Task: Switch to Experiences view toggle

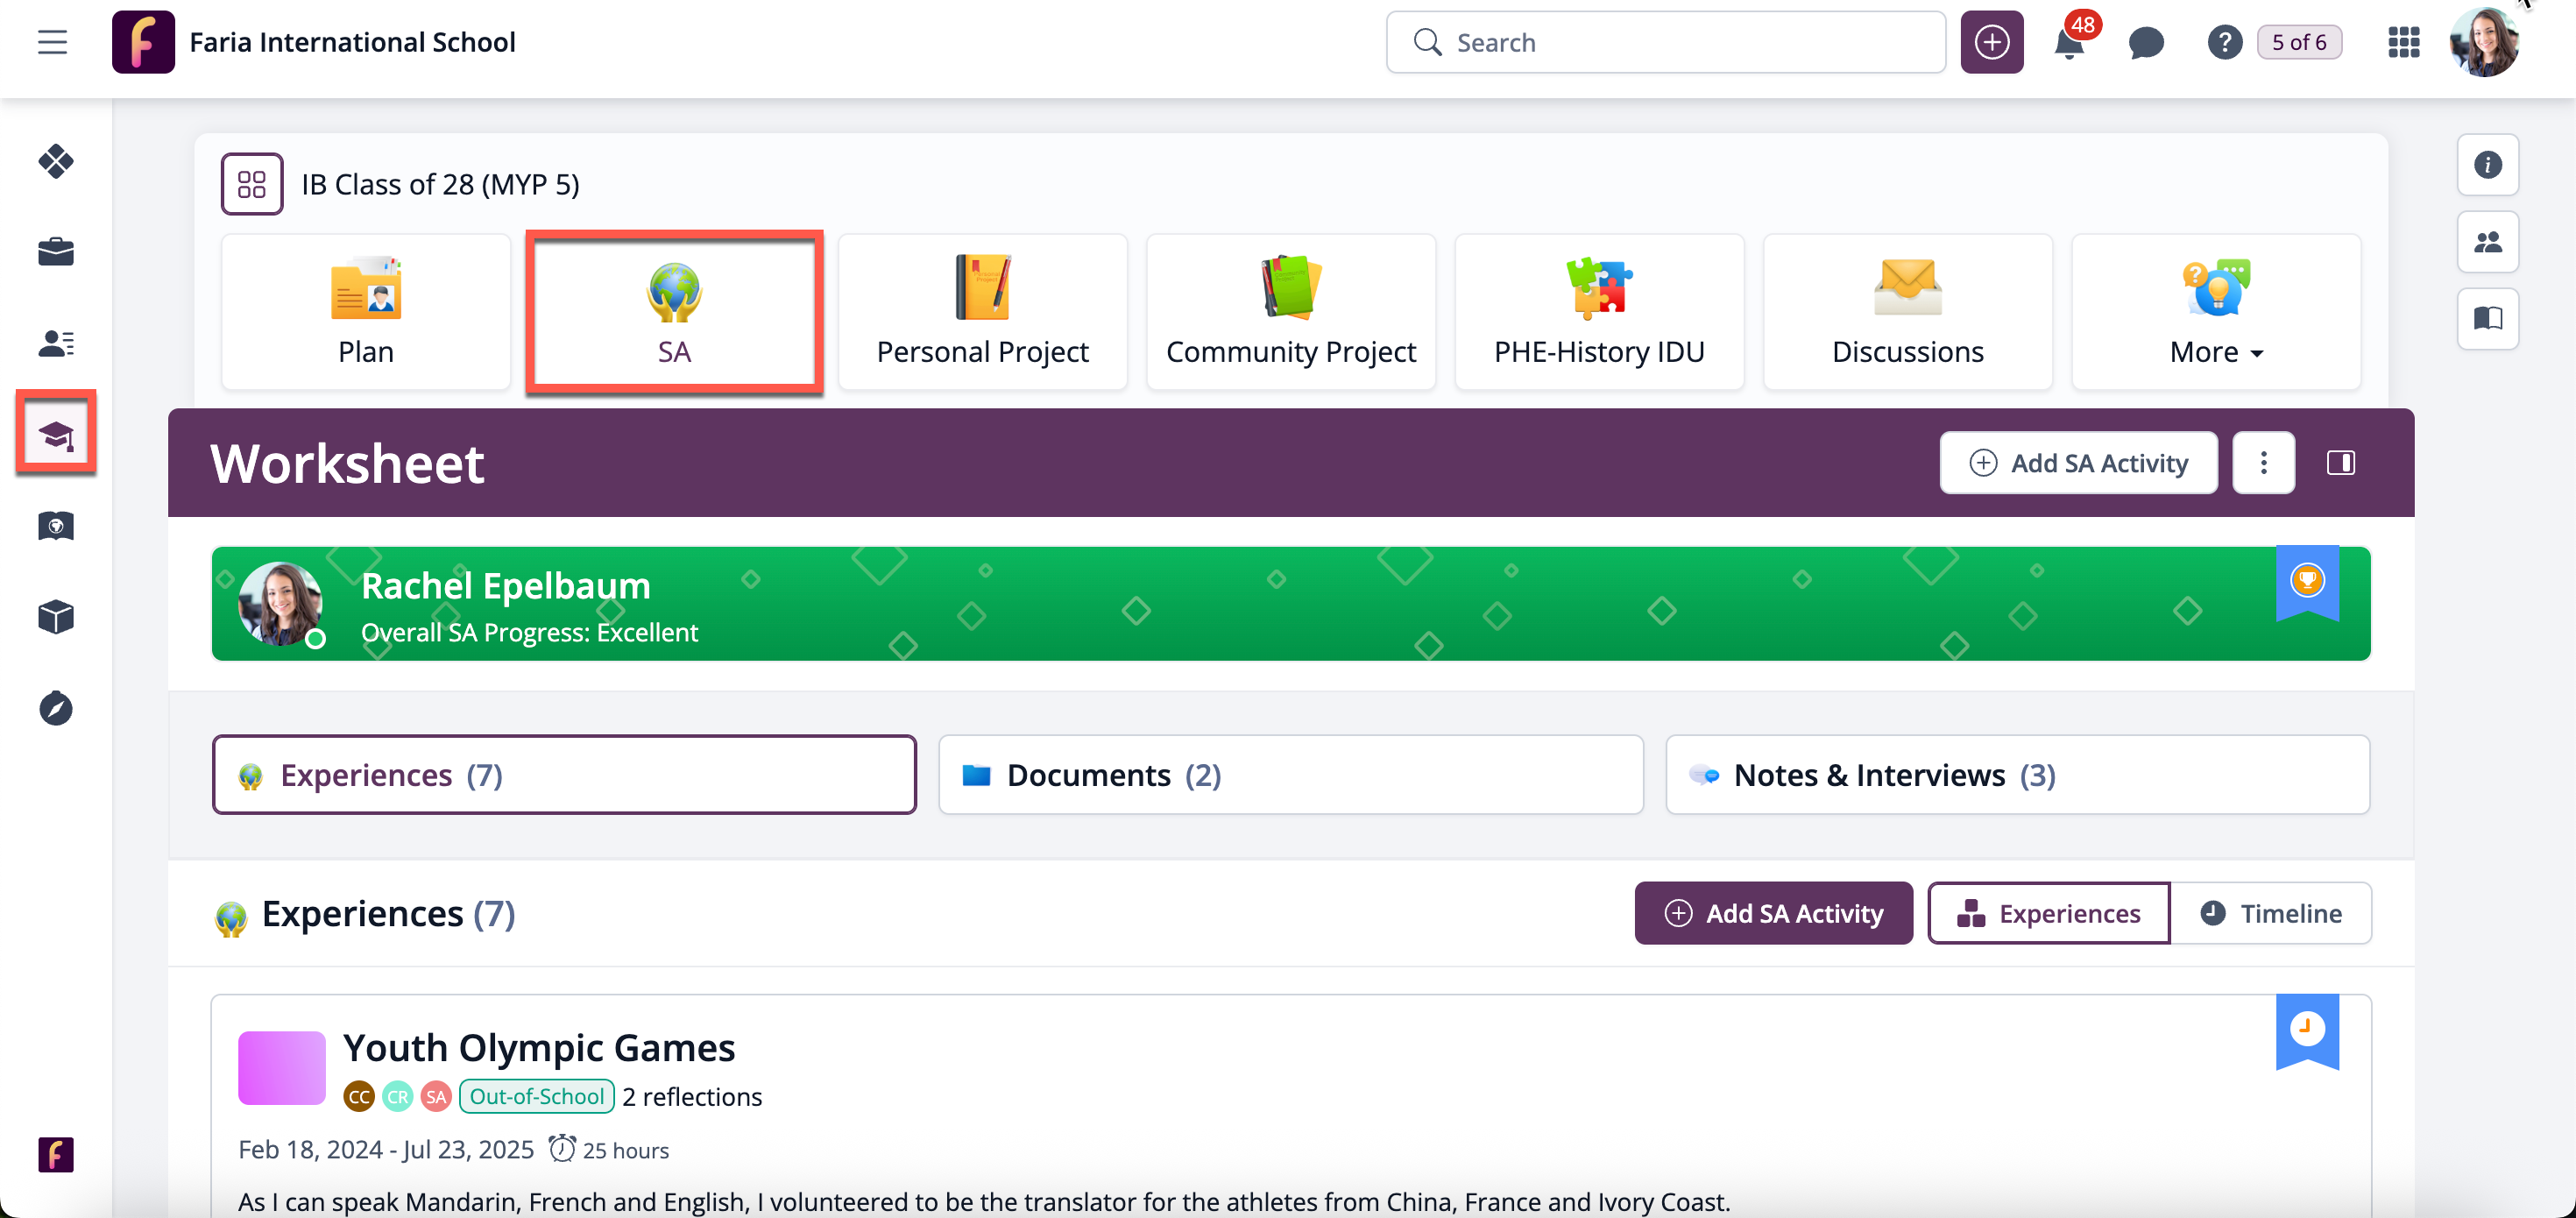Action: 2048,913
